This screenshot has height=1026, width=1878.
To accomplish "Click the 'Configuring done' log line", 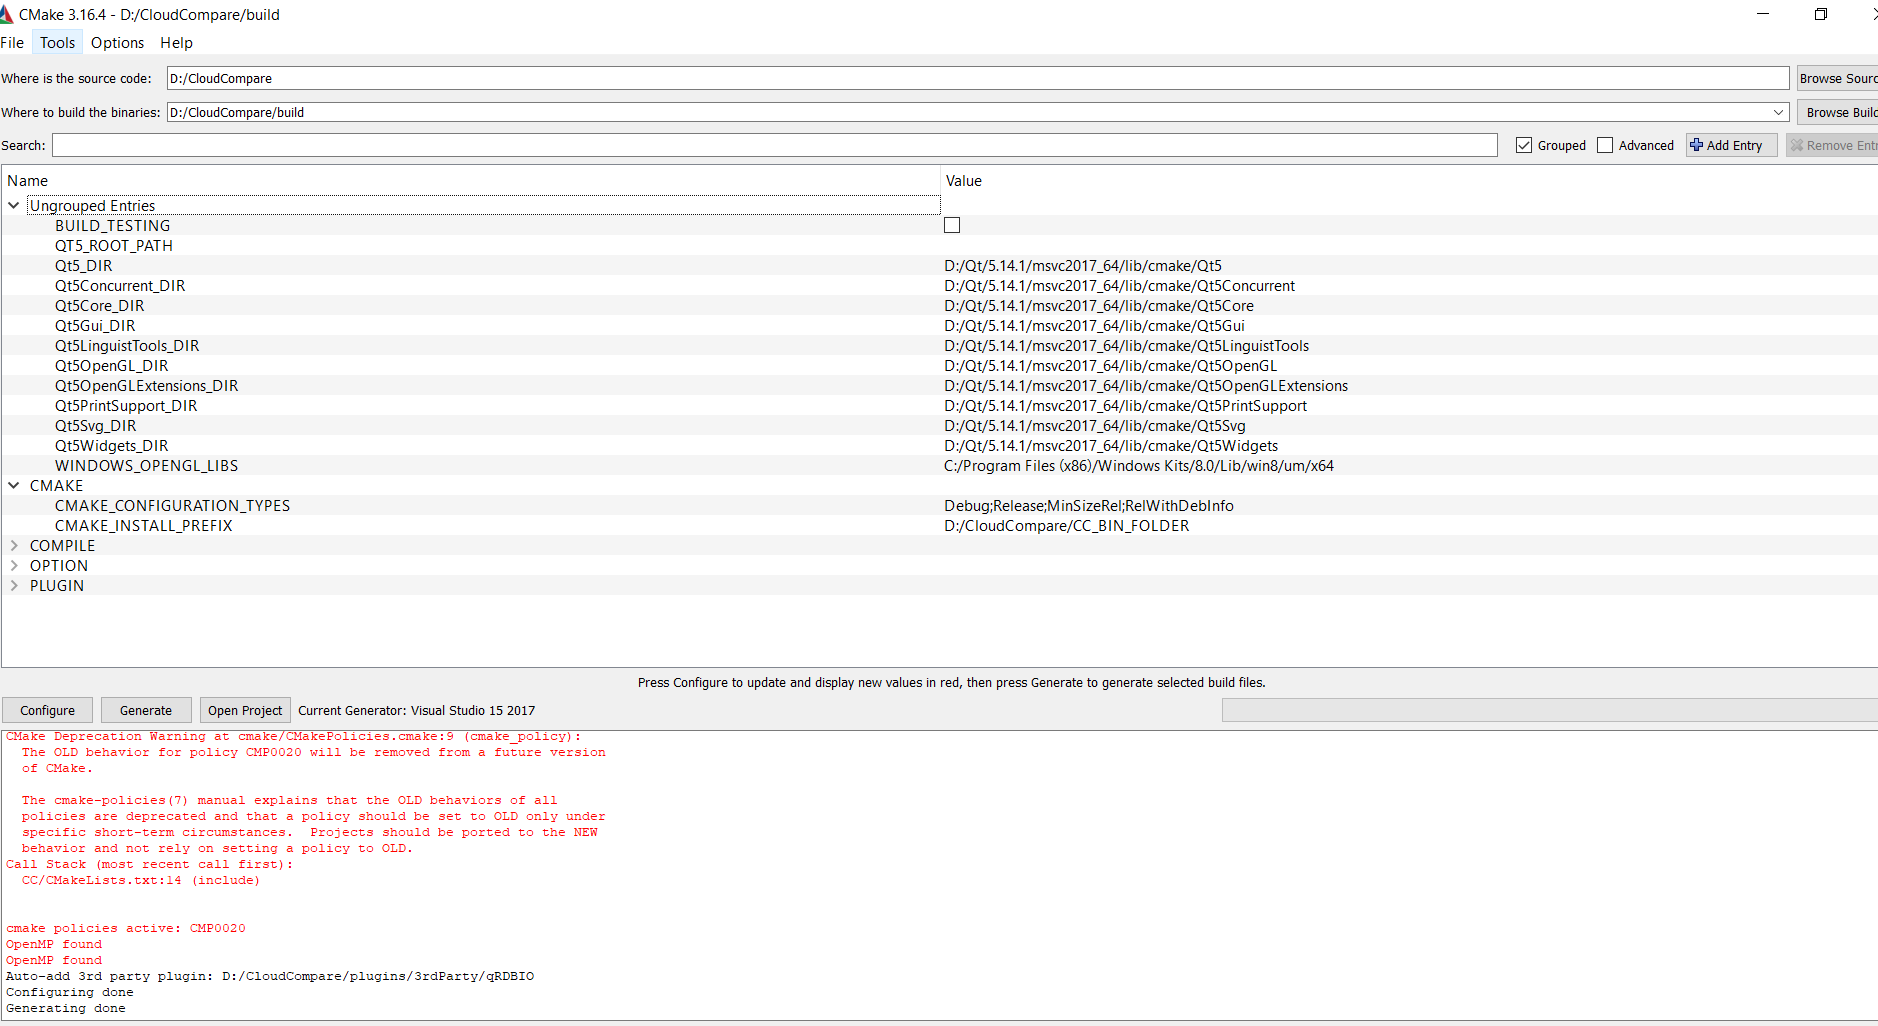I will point(70,992).
